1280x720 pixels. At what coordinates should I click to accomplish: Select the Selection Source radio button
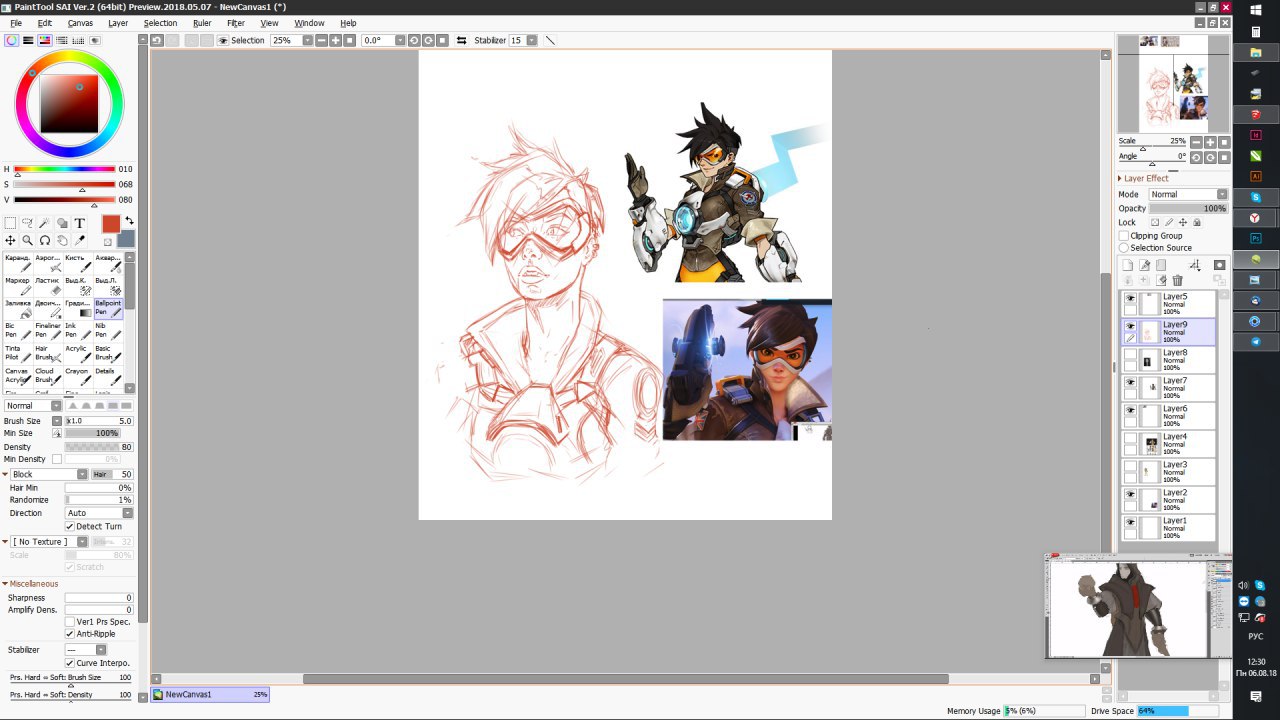pos(1124,248)
